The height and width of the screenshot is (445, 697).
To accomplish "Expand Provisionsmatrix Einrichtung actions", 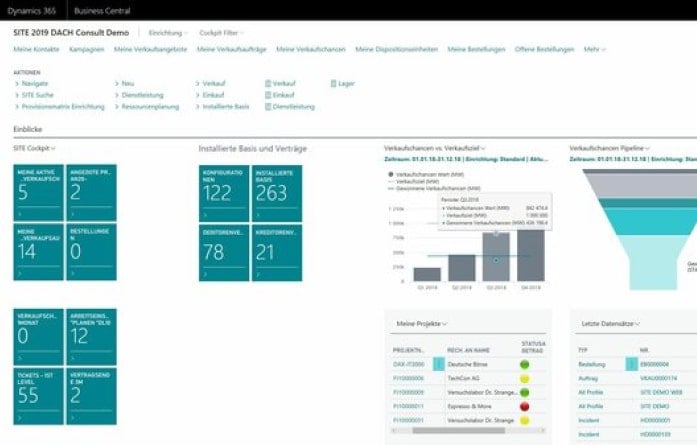I will pyautogui.click(x=60, y=107).
